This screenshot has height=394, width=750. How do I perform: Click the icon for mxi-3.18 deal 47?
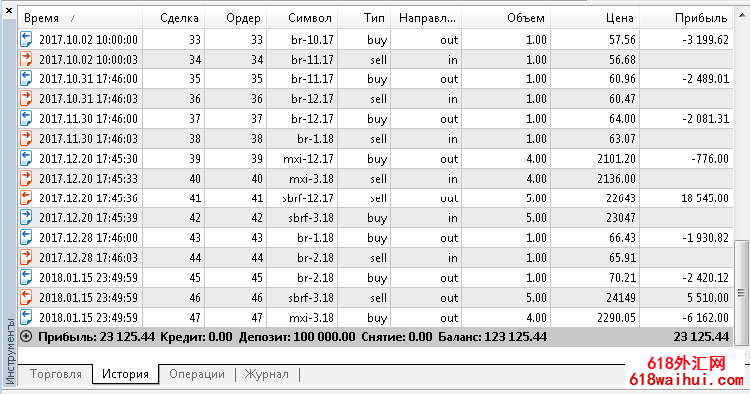pos(26,317)
